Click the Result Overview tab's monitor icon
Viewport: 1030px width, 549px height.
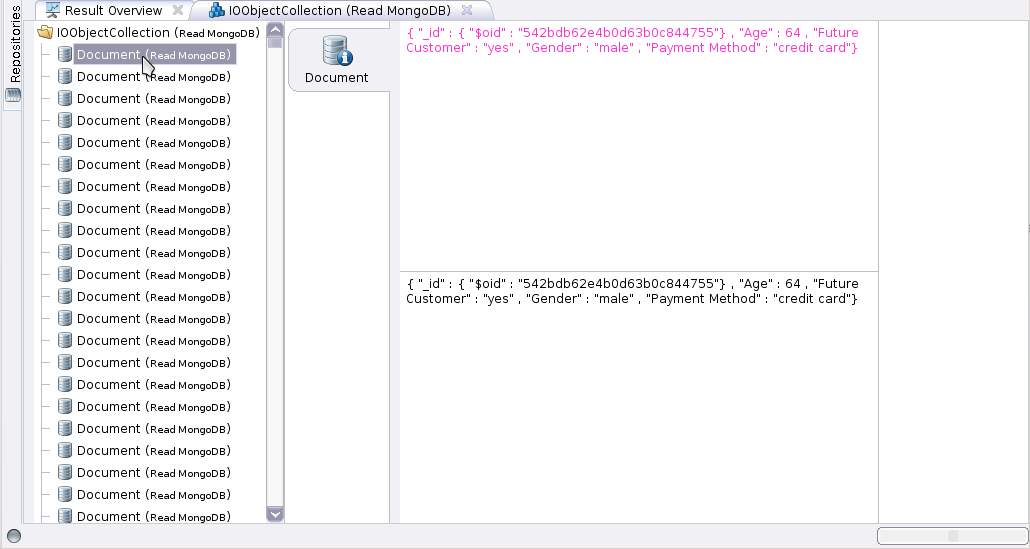click(52, 11)
